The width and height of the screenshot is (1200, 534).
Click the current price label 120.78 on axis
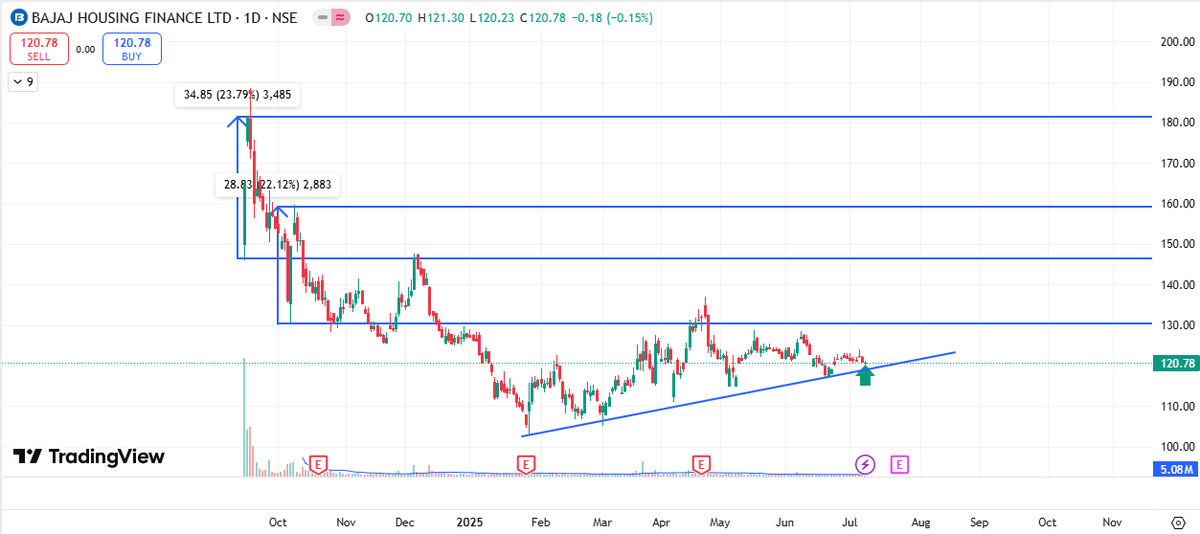(1174, 363)
